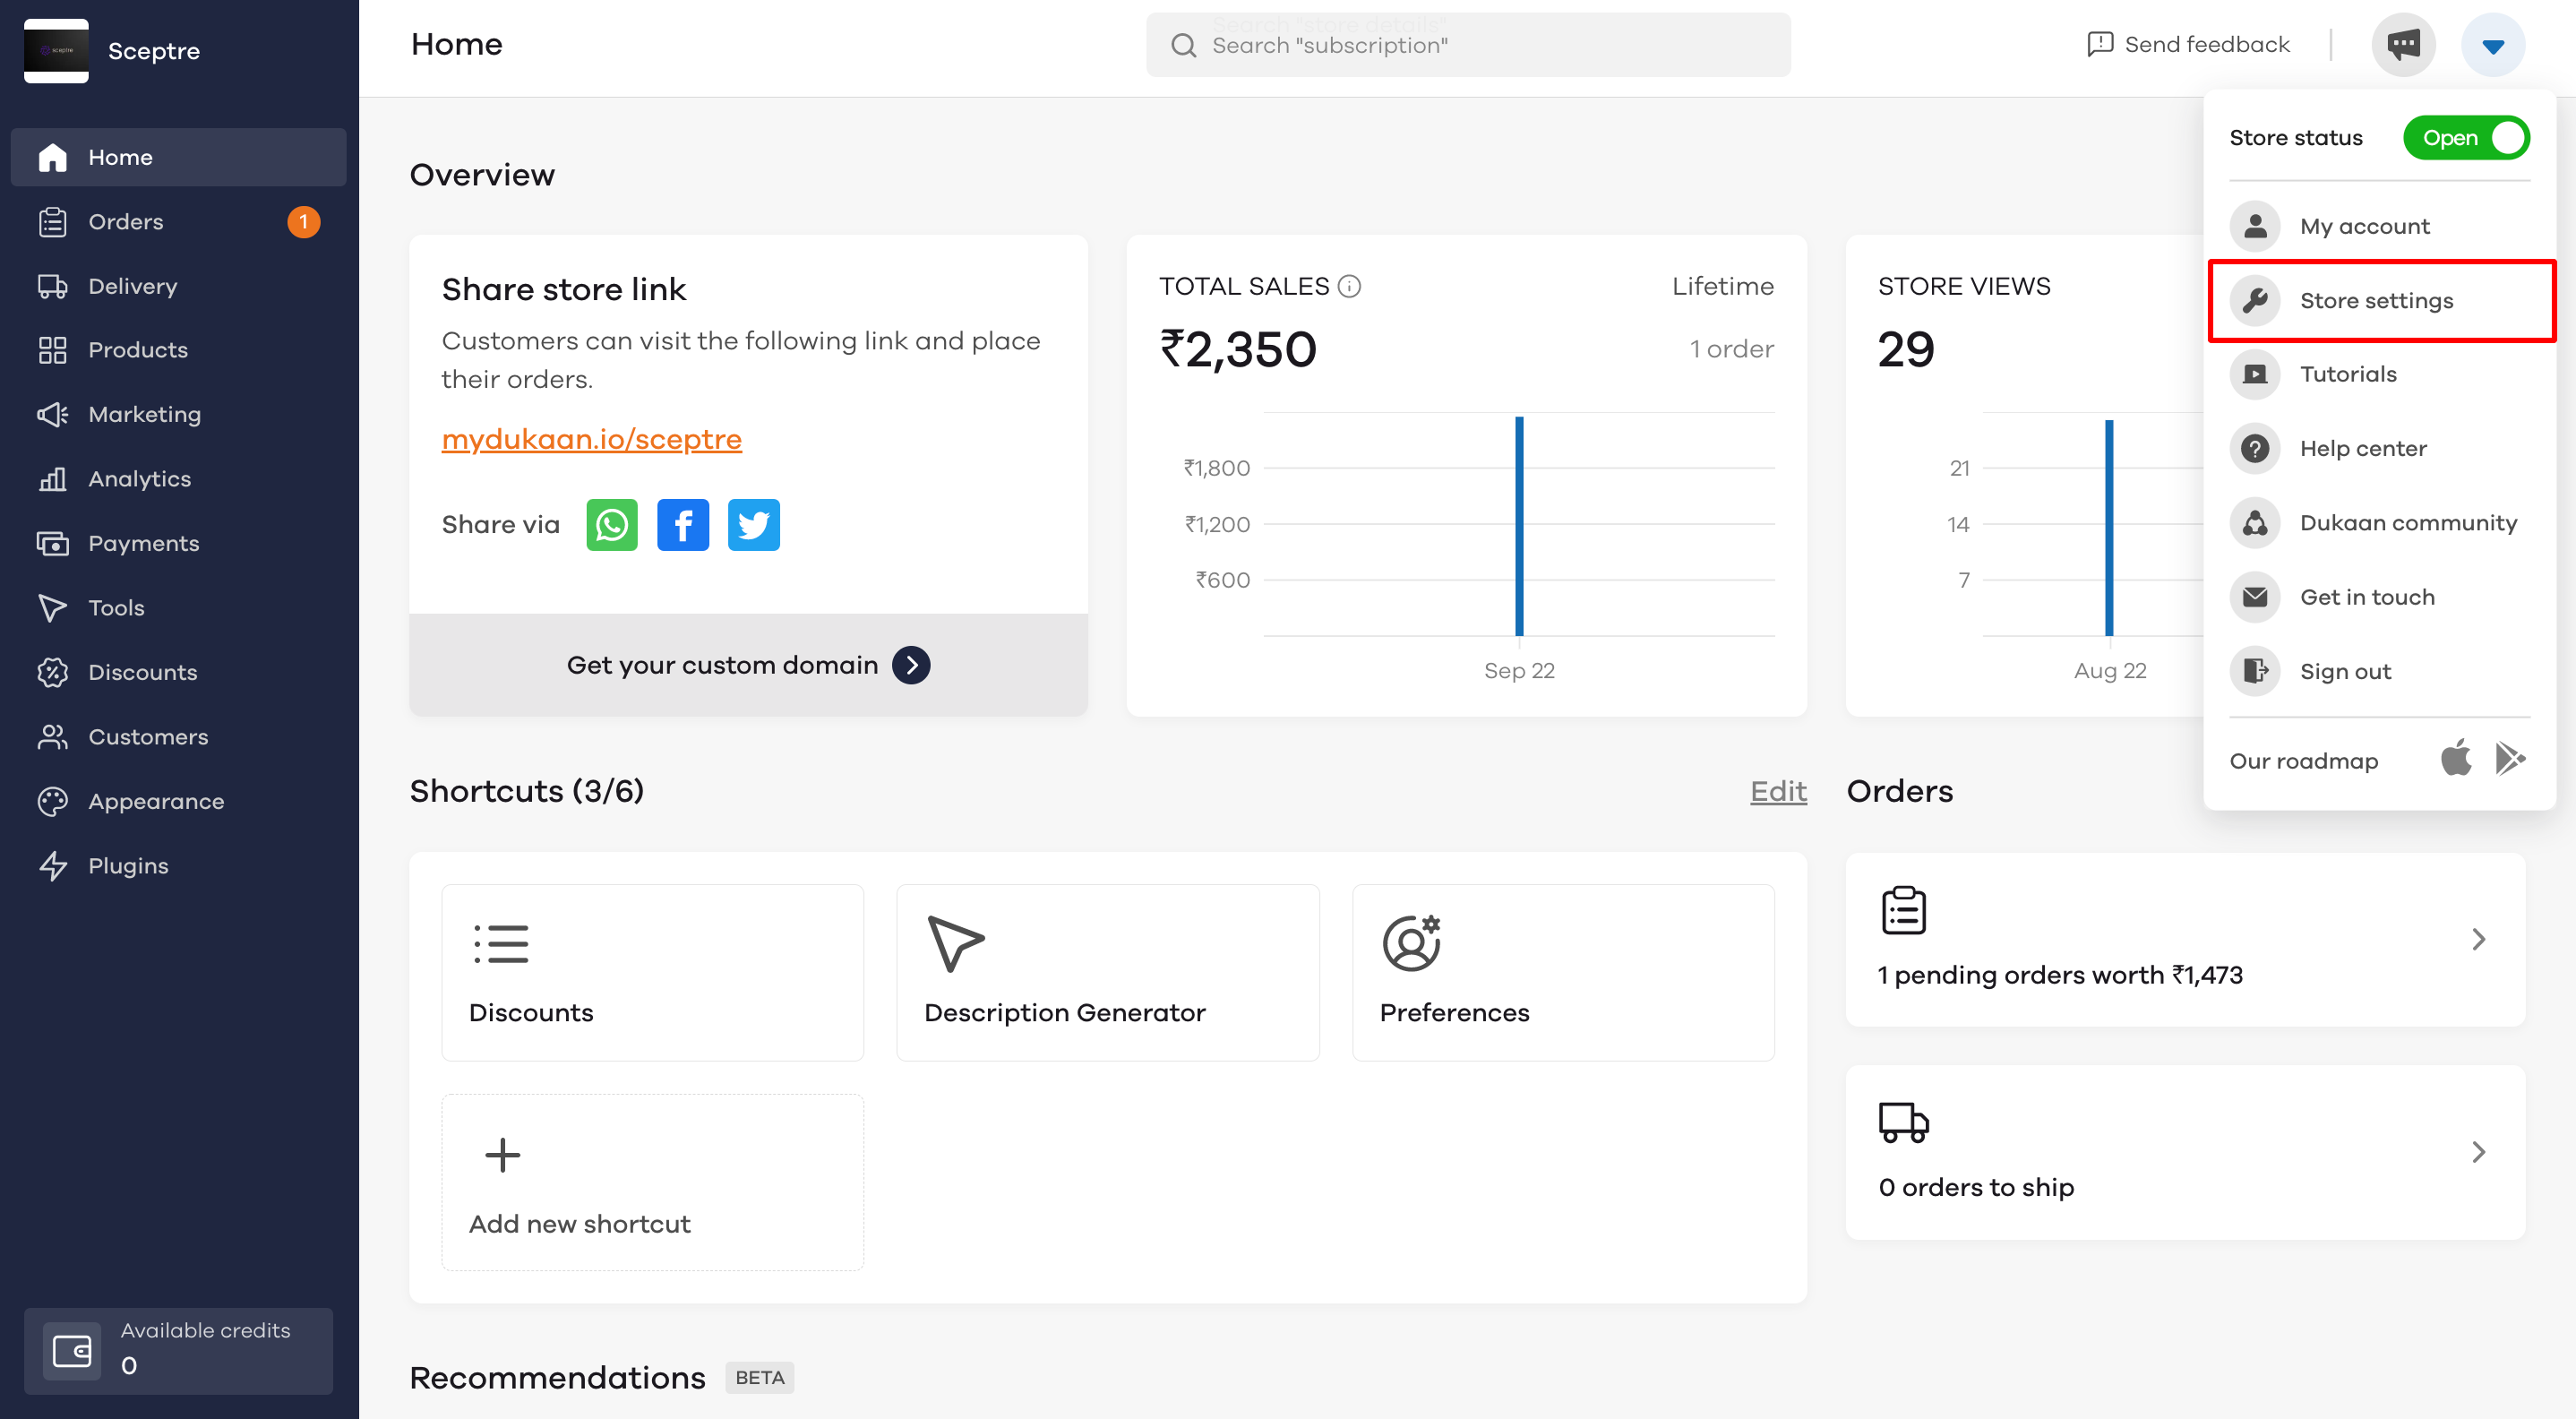Open the Discounts shortcut card
Screen dimensions: 2576x1419
pos(653,972)
